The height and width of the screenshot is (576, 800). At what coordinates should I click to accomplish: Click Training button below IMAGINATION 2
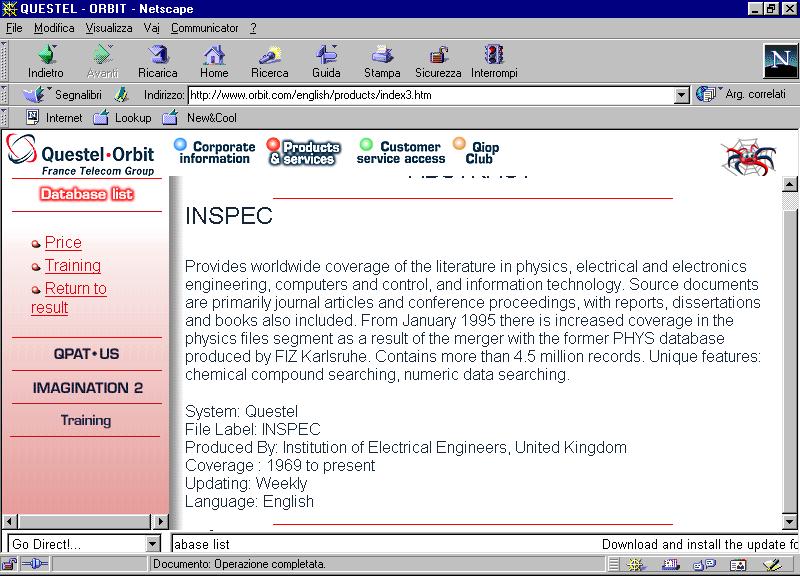click(x=86, y=420)
